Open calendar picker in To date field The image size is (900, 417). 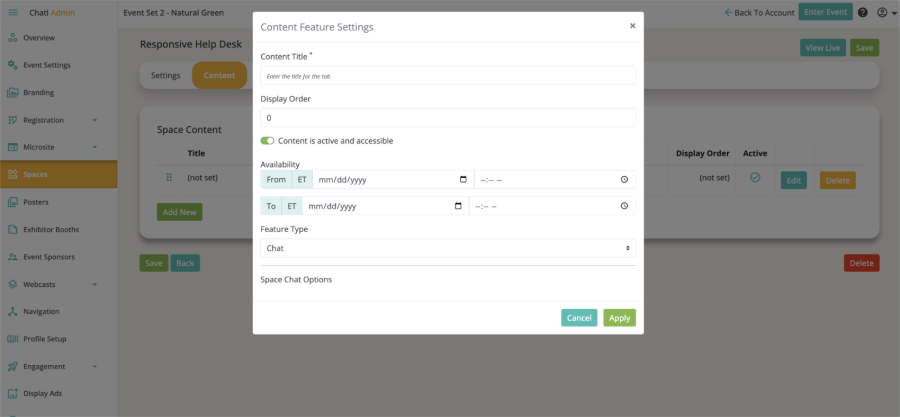coord(458,206)
